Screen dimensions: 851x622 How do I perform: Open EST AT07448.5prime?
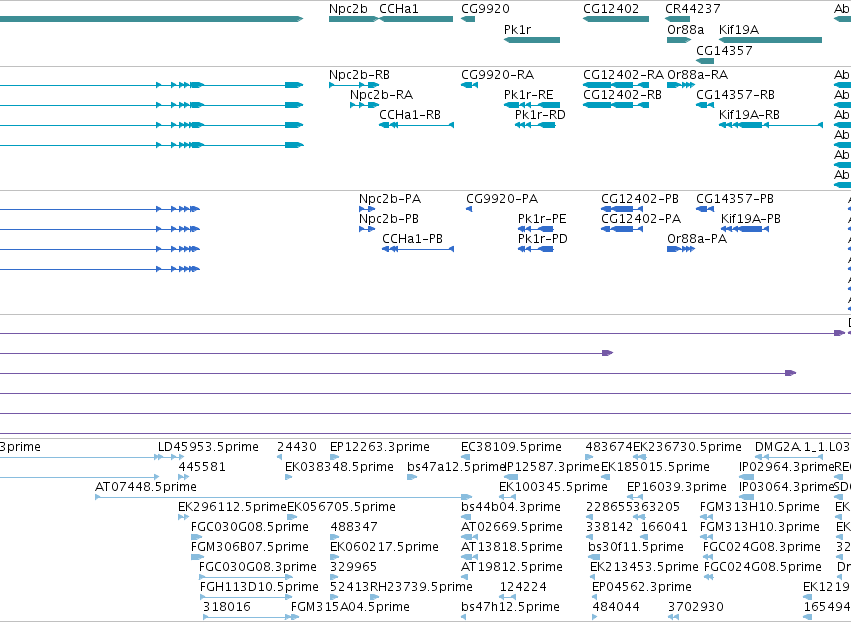coord(145,487)
